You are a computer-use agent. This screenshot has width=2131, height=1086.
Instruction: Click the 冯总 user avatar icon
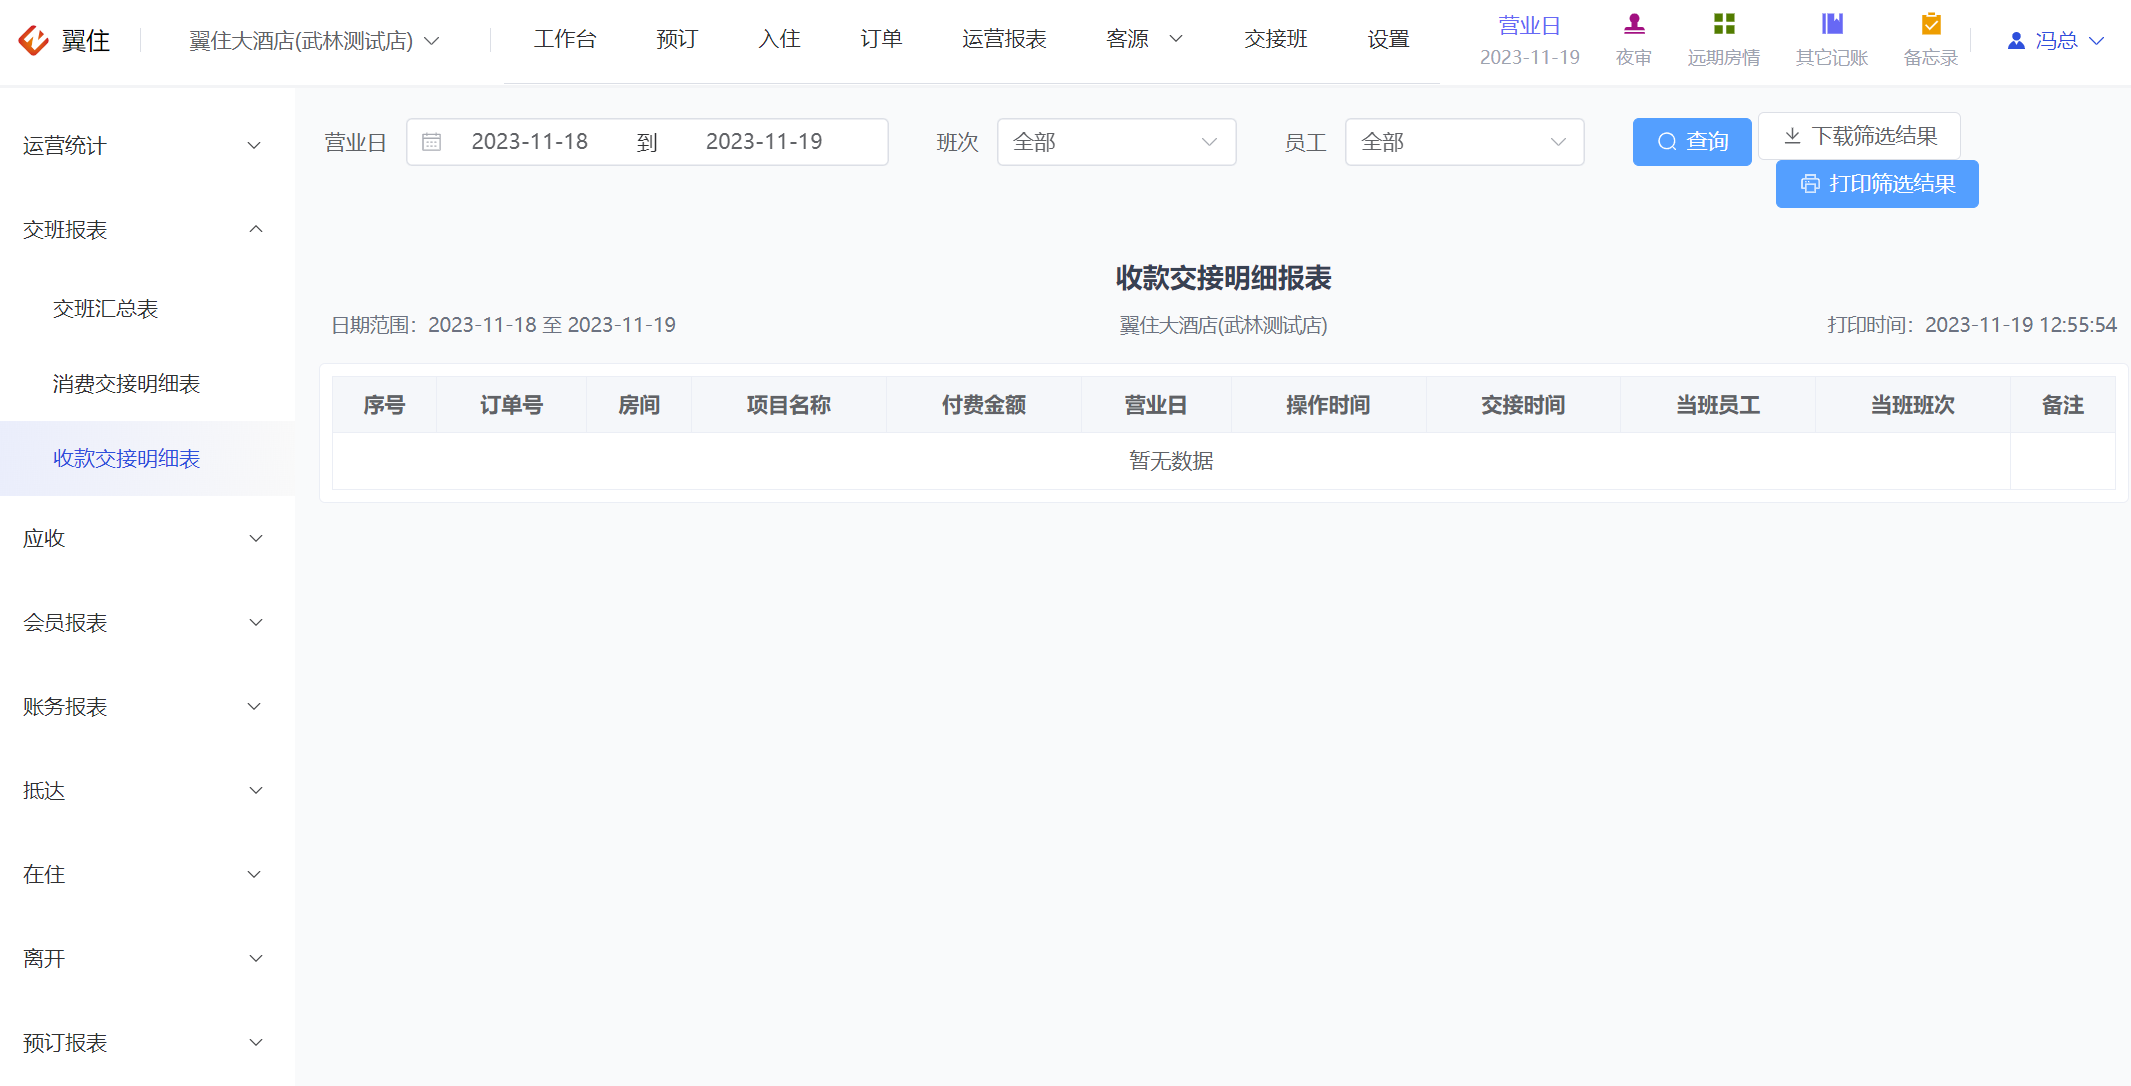tap(2016, 41)
